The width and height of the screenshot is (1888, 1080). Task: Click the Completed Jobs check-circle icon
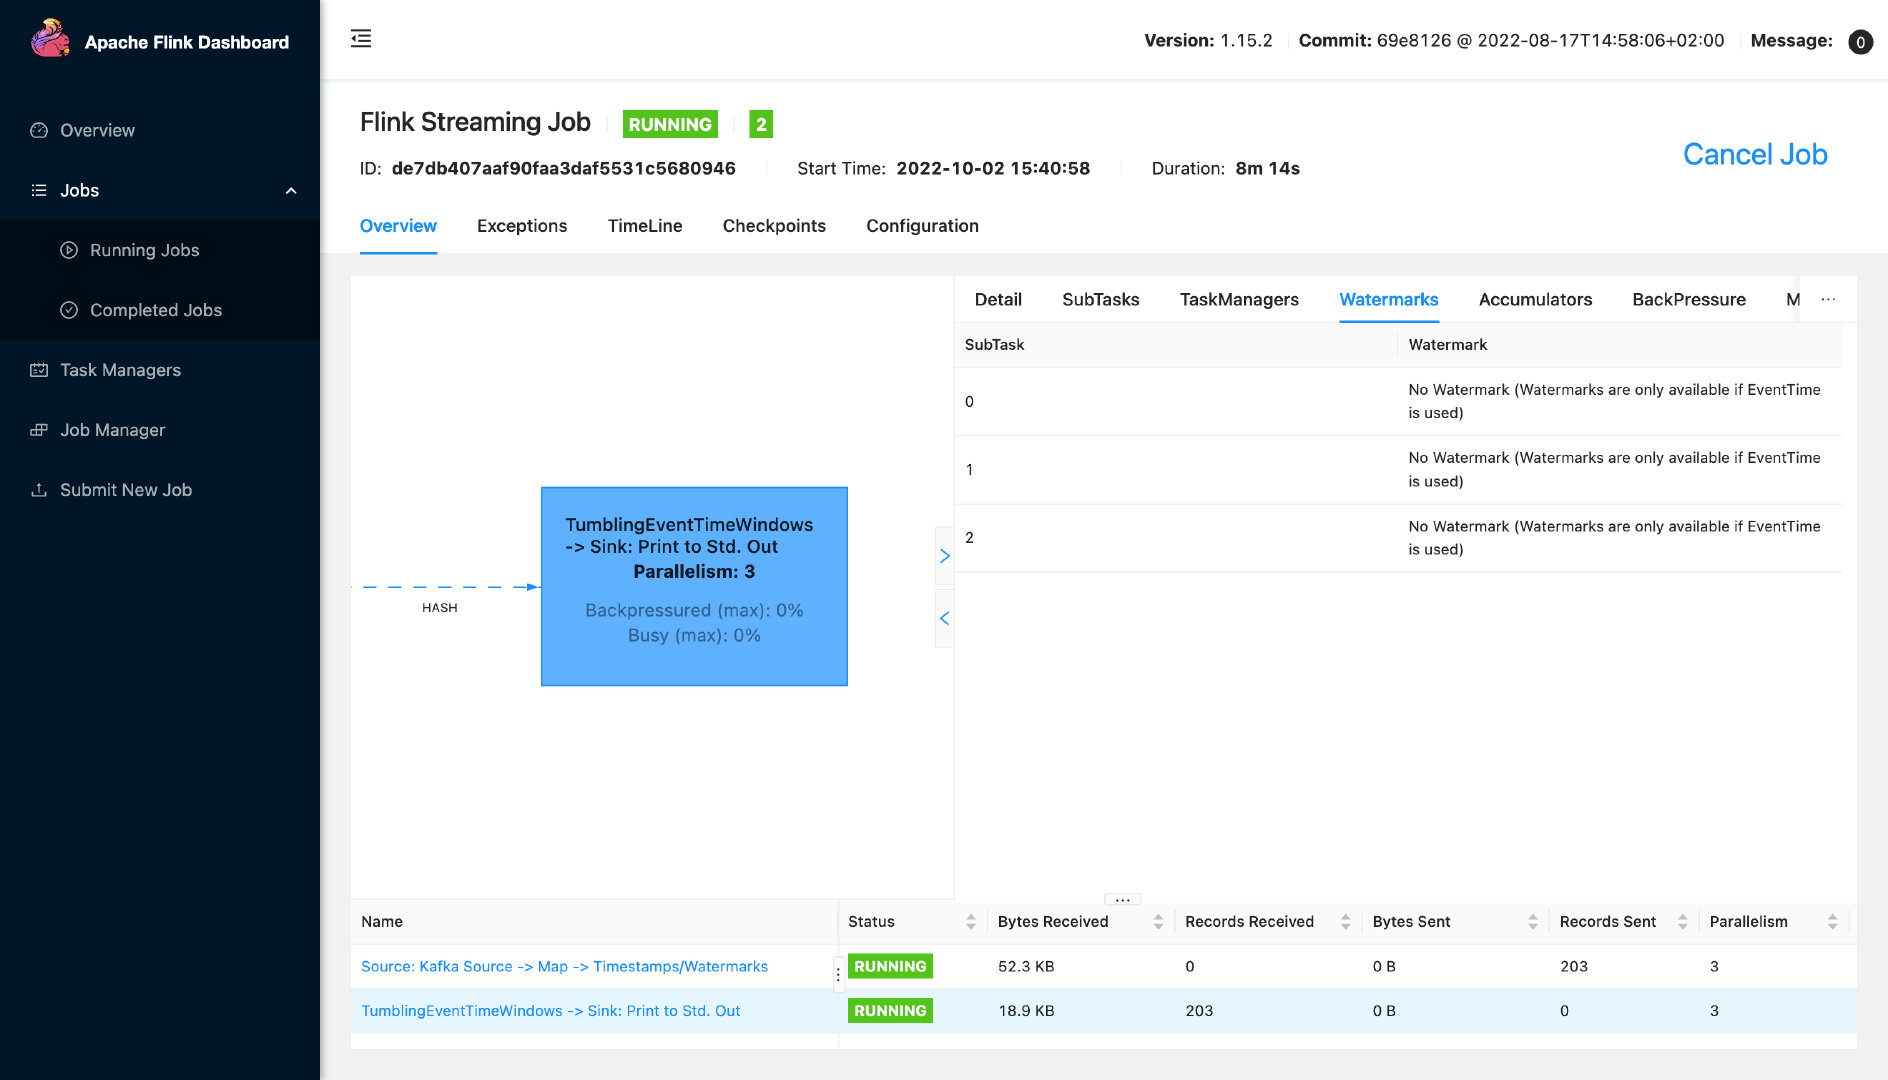(x=69, y=310)
